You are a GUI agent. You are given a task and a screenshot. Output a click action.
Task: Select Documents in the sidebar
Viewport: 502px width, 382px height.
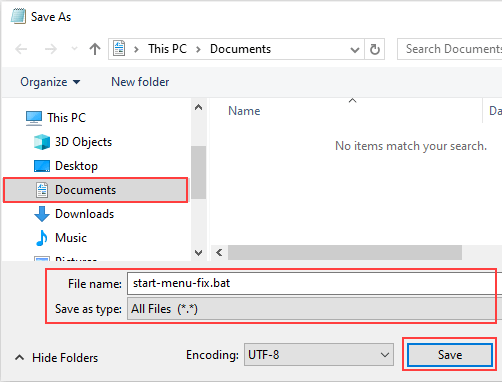tap(95, 190)
